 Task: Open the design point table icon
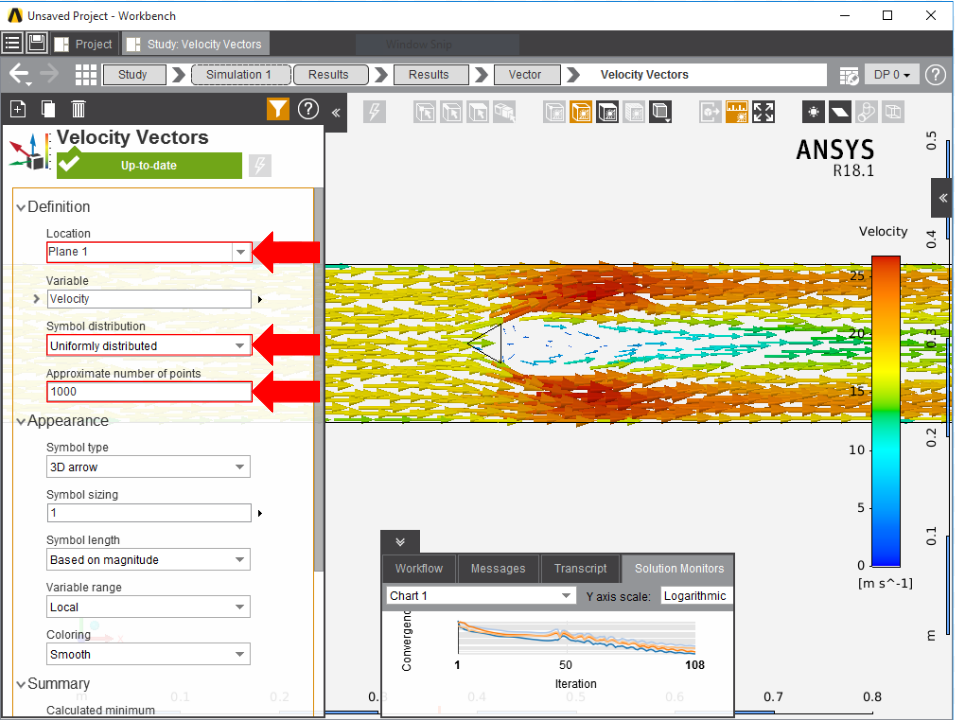[x=848, y=75]
